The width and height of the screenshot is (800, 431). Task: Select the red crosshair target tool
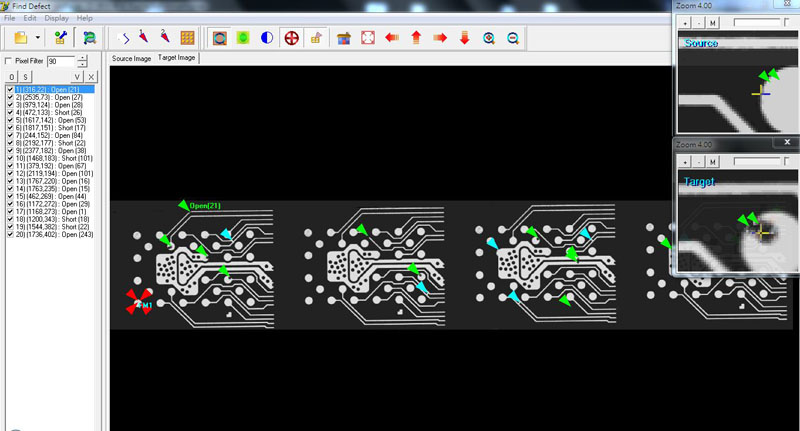(292, 38)
